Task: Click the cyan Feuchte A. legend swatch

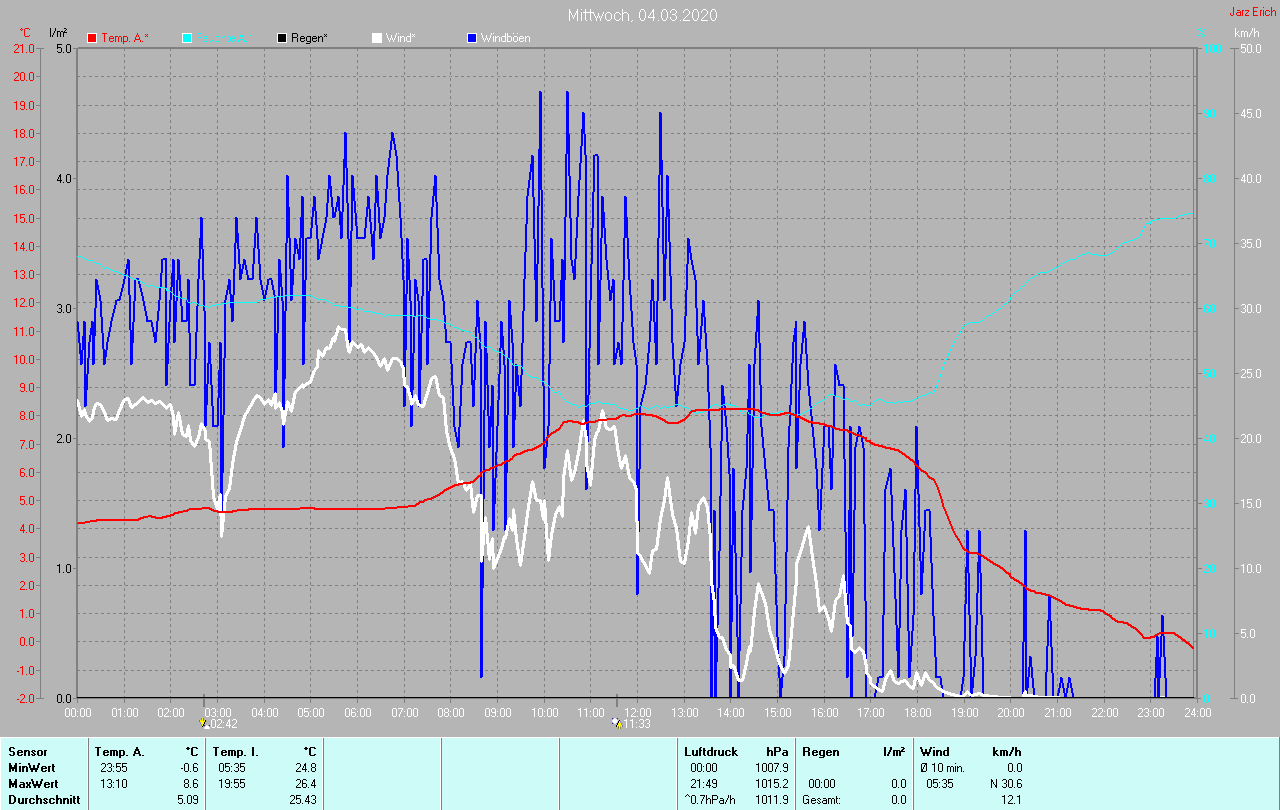Action: pyautogui.click(x=187, y=38)
